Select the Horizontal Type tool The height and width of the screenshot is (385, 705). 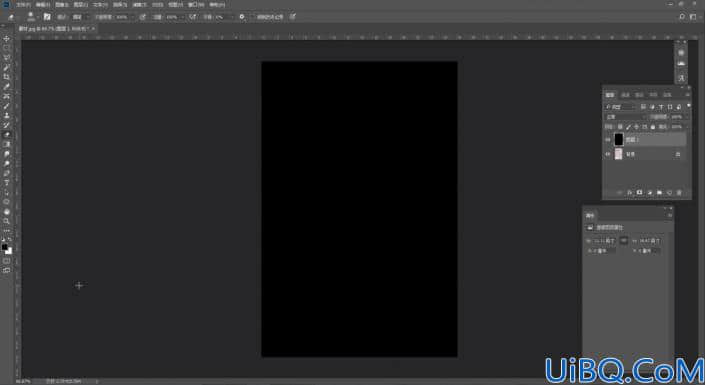(x=6, y=183)
